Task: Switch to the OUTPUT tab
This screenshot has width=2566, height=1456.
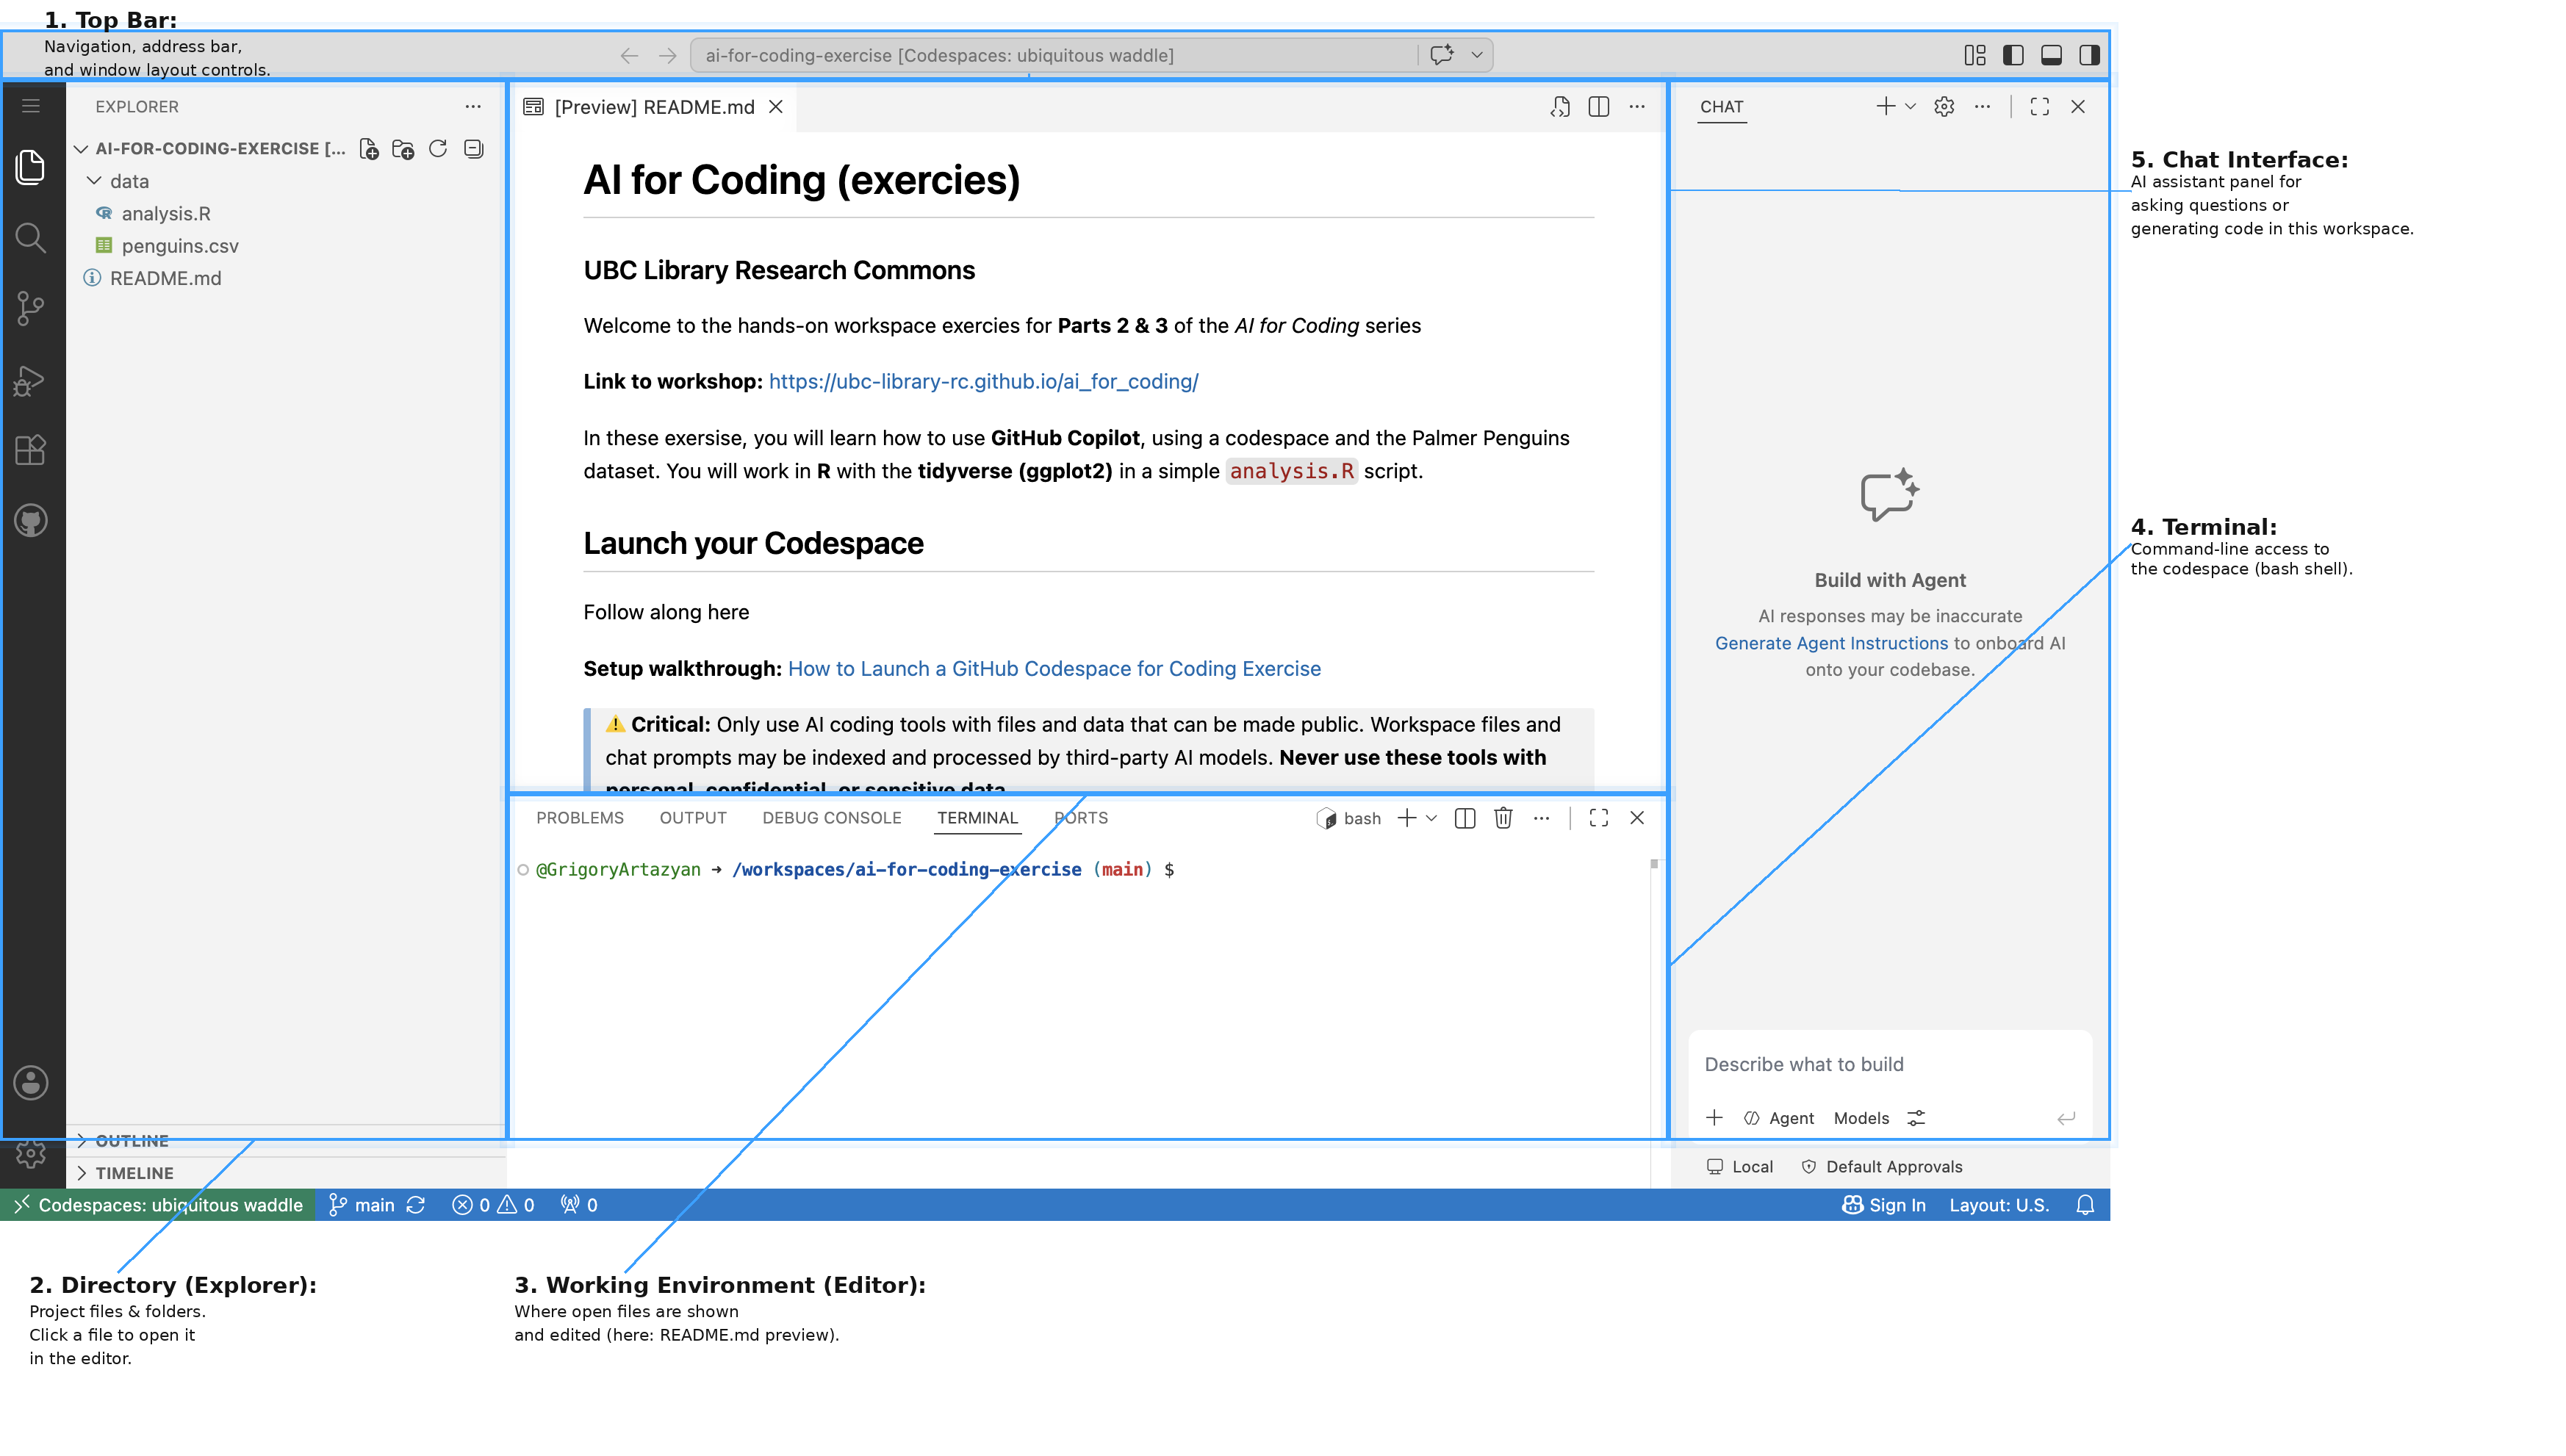Action: (x=692, y=818)
